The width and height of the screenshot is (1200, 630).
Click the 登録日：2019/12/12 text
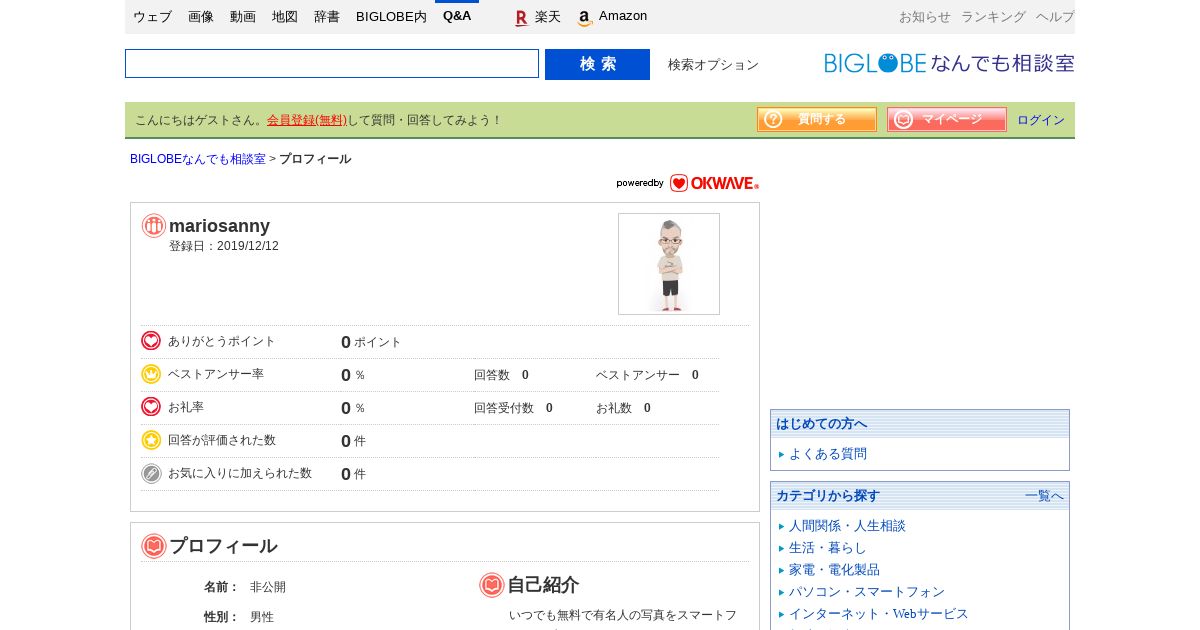point(224,246)
